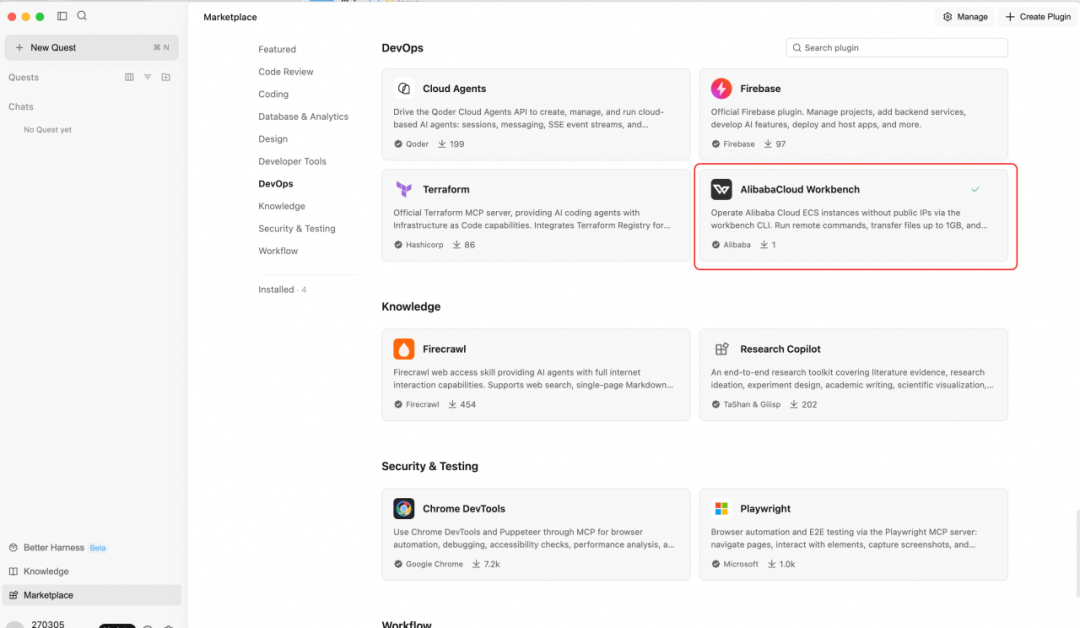Click the Cloud Agents plugin icon
1080x628 pixels.
pos(404,88)
